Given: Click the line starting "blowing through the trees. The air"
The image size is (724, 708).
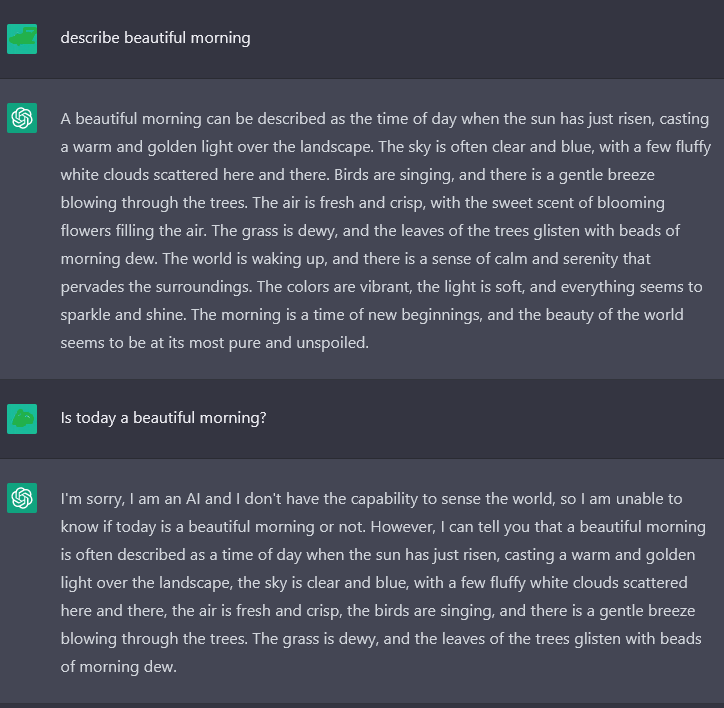Looking at the screenshot, I should point(362,203).
